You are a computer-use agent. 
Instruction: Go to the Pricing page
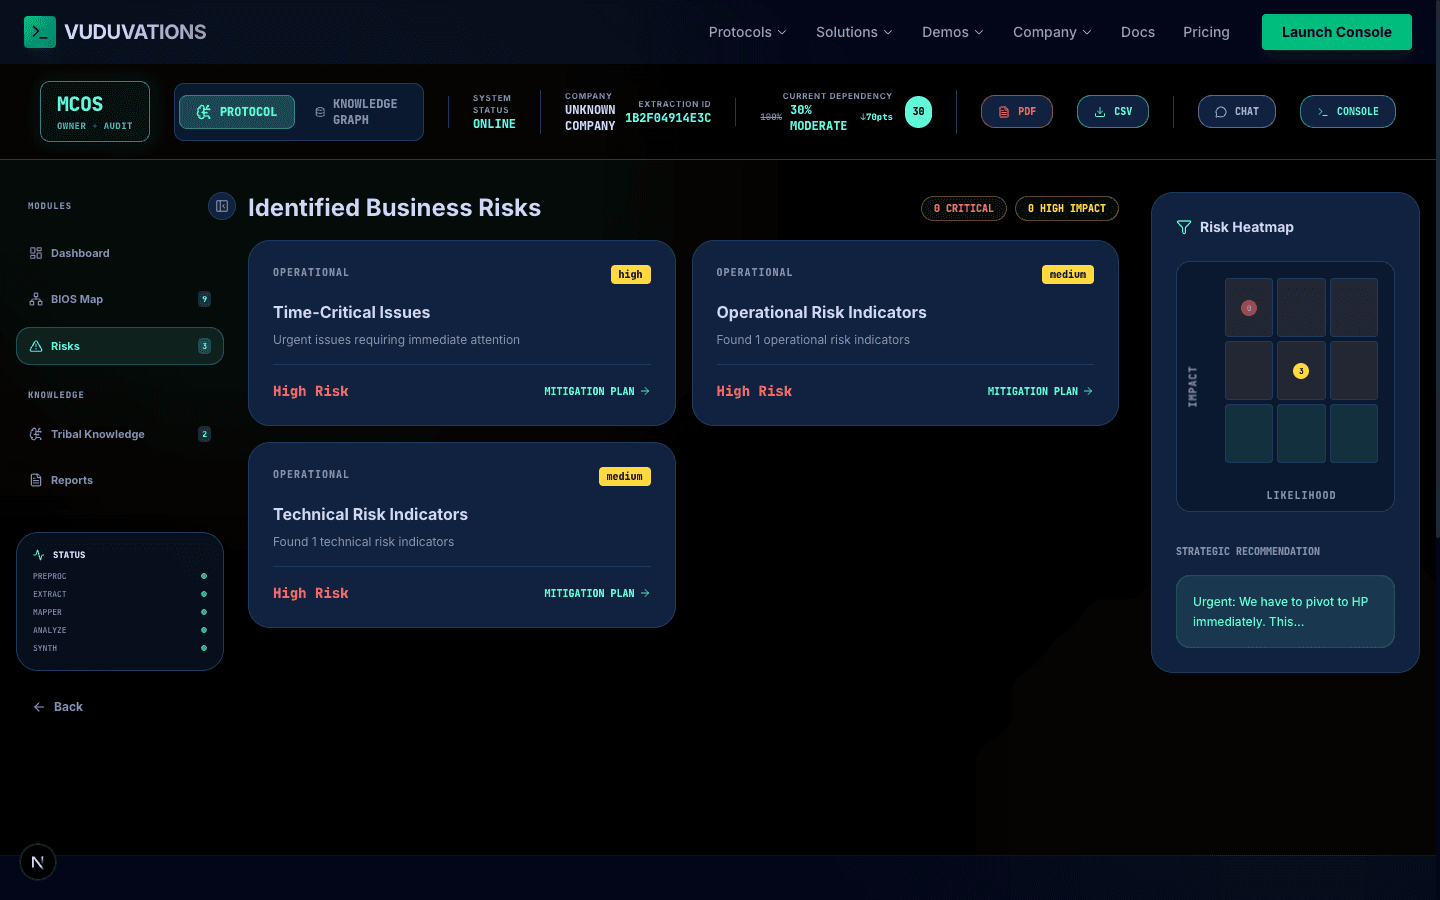1206,32
